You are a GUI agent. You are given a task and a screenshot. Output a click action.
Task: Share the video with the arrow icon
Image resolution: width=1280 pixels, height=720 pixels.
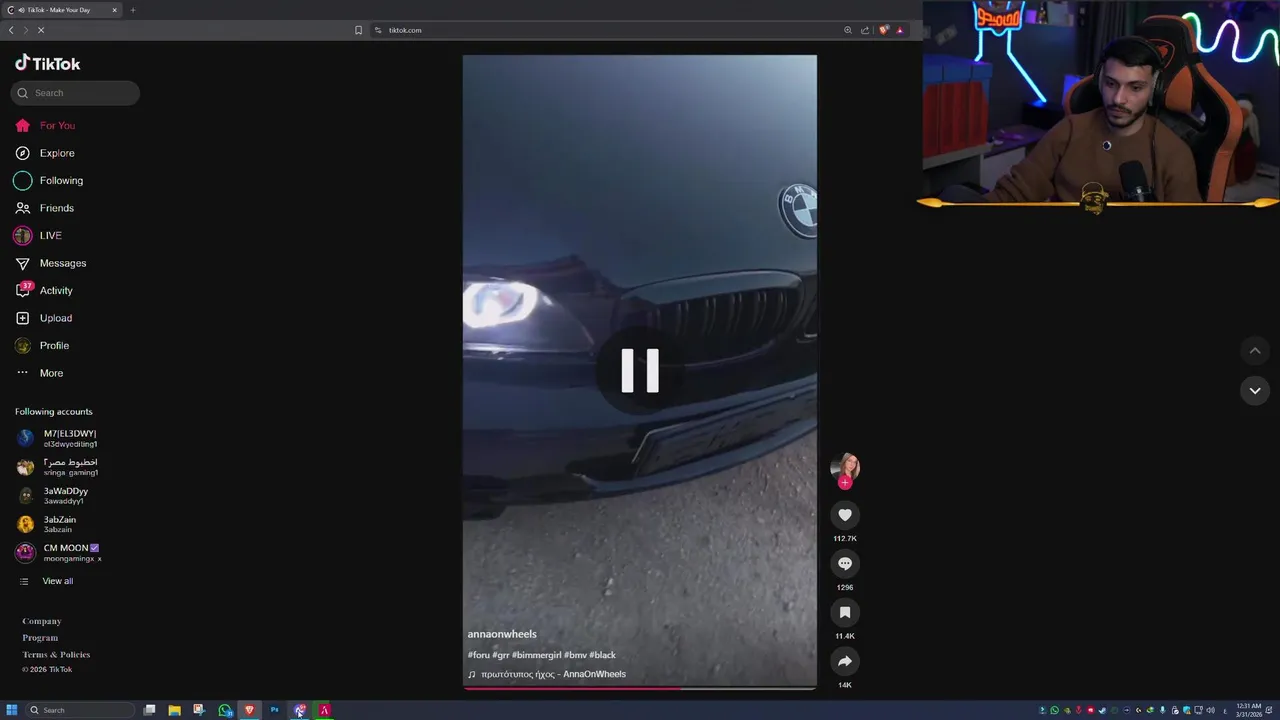845,661
